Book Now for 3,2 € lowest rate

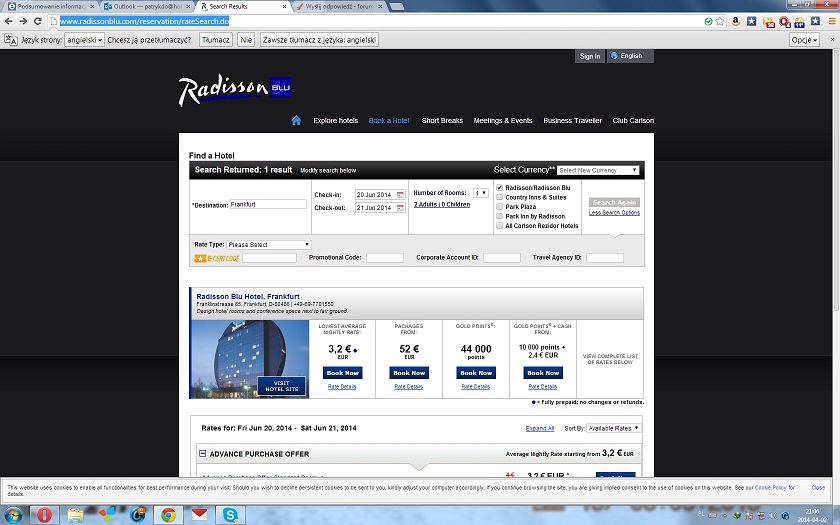pyautogui.click(x=342, y=373)
